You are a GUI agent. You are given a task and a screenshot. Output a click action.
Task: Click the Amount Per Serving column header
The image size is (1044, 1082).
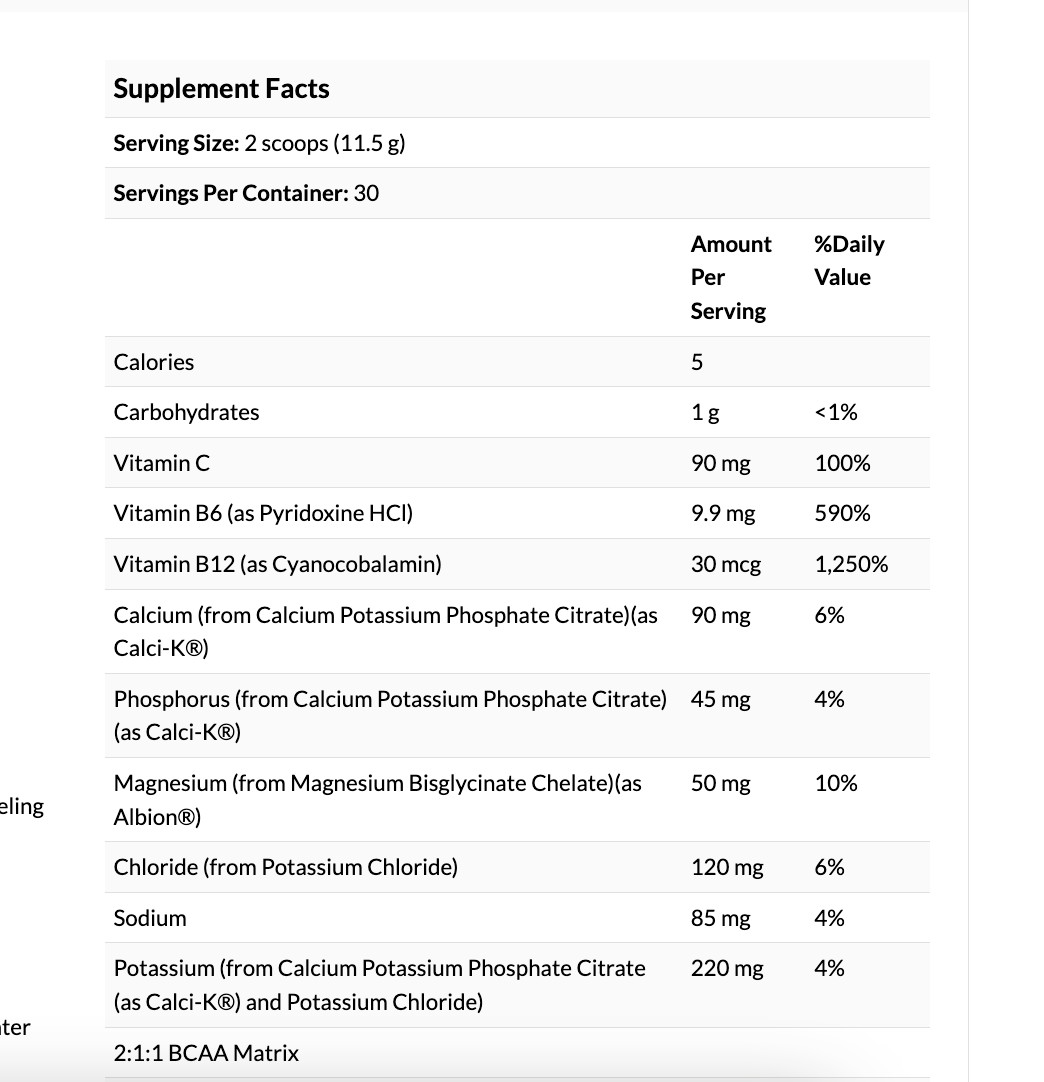[731, 277]
